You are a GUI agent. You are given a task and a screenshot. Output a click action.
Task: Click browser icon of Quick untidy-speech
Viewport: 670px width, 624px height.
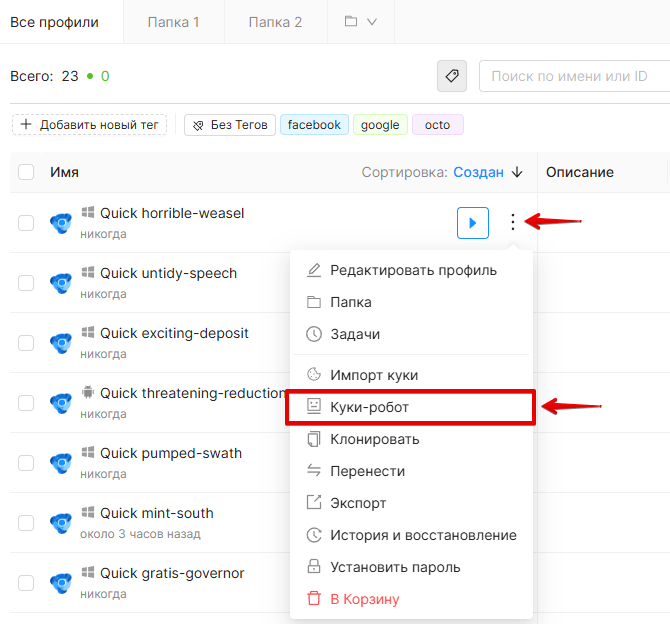point(61,283)
